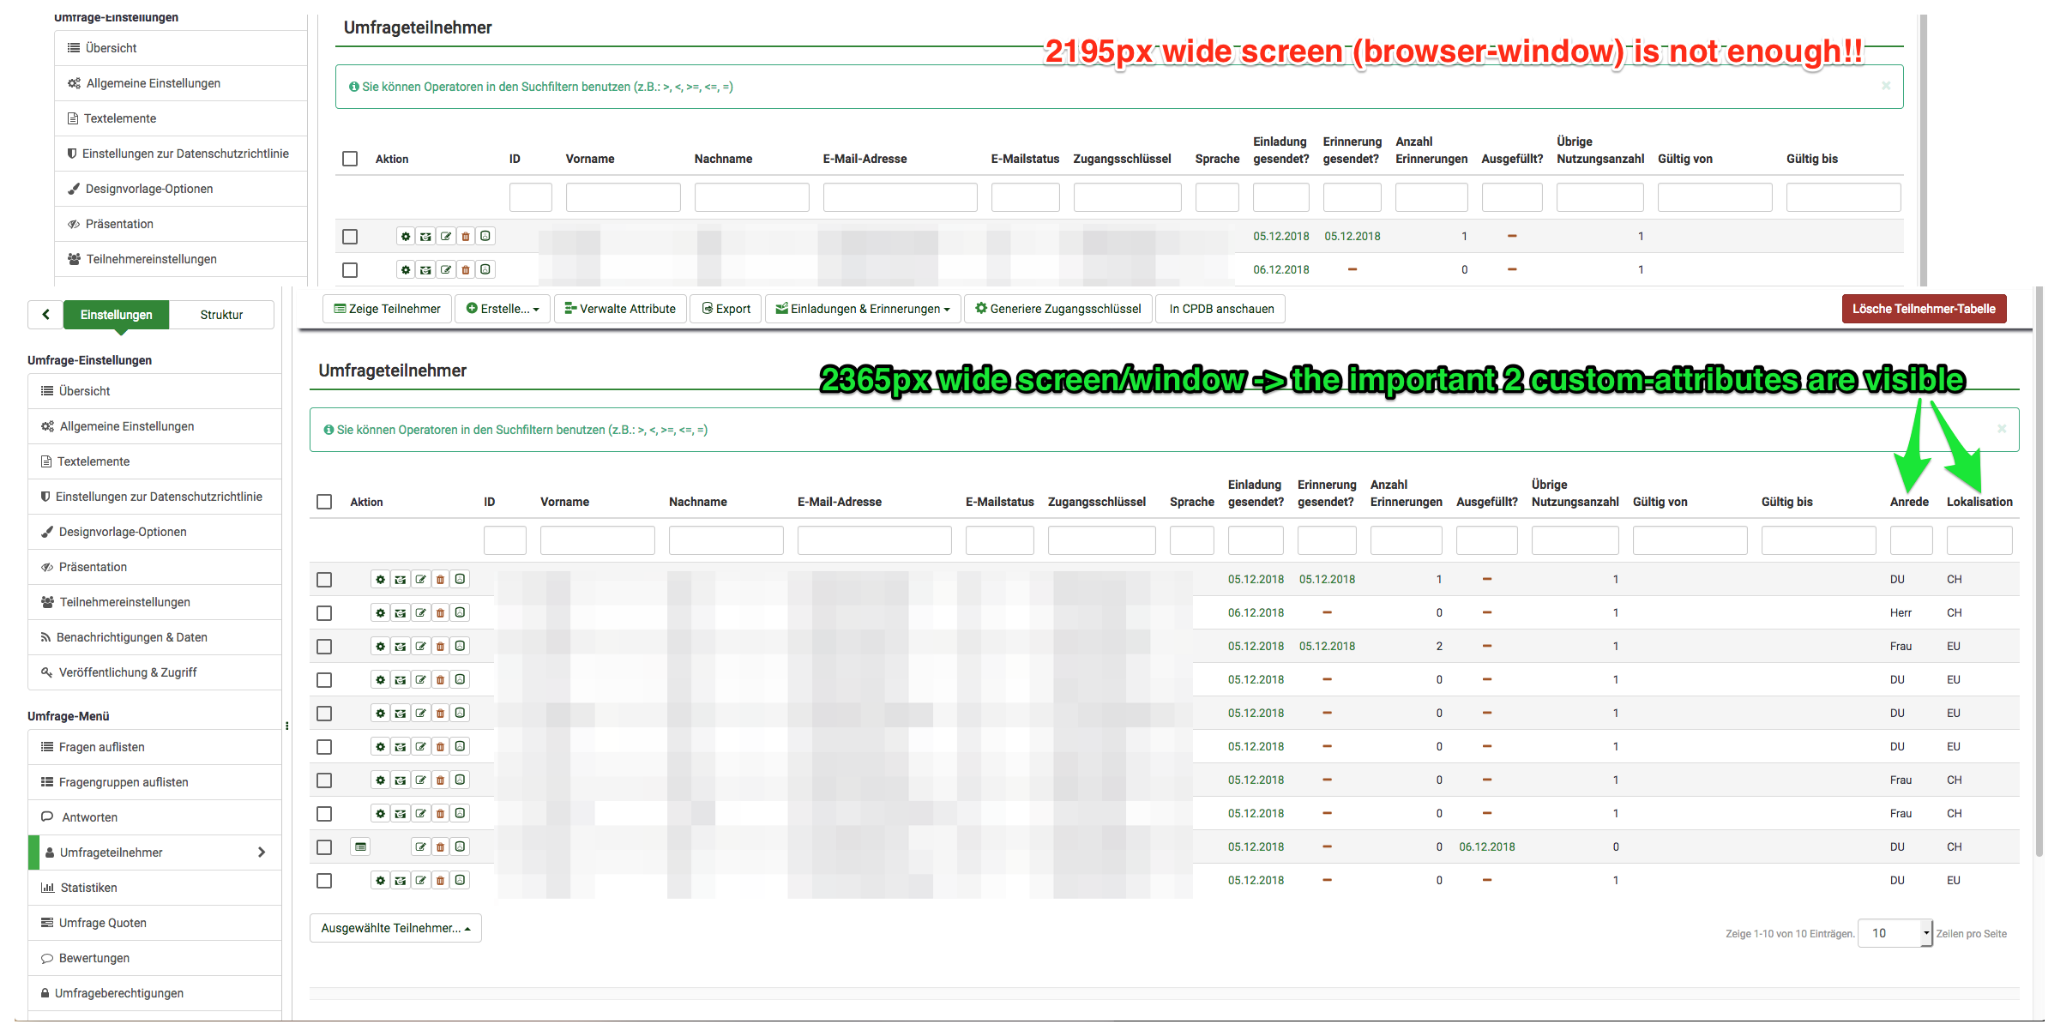Click edit pencil in row with 2 reminders
This screenshot has width=2048, height=1027.
[x=420, y=646]
